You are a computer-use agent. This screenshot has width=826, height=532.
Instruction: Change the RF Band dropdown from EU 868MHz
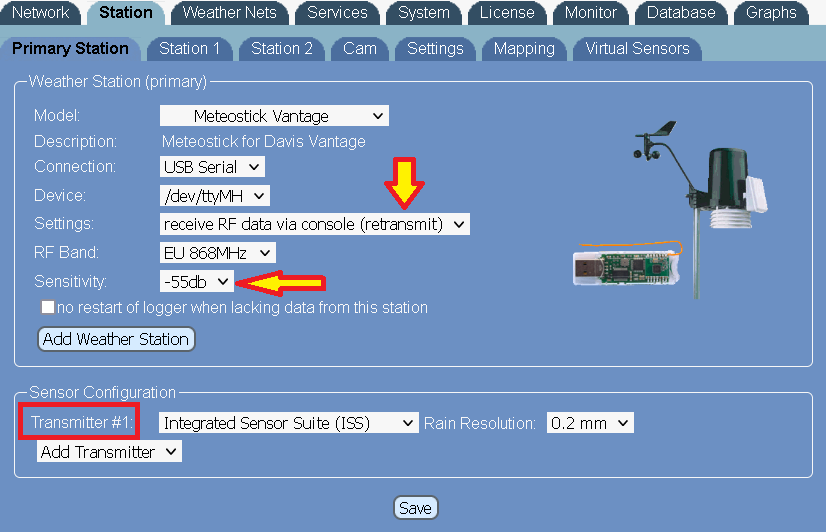tap(218, 253)
